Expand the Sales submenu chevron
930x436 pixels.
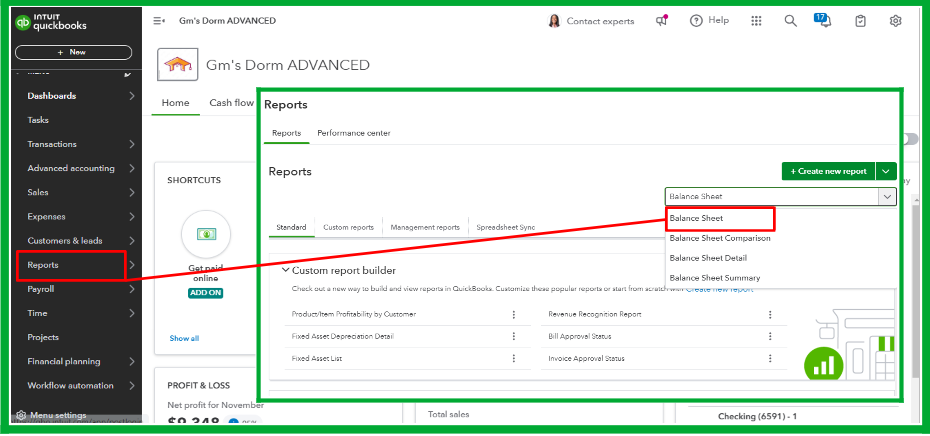point(132,193)
